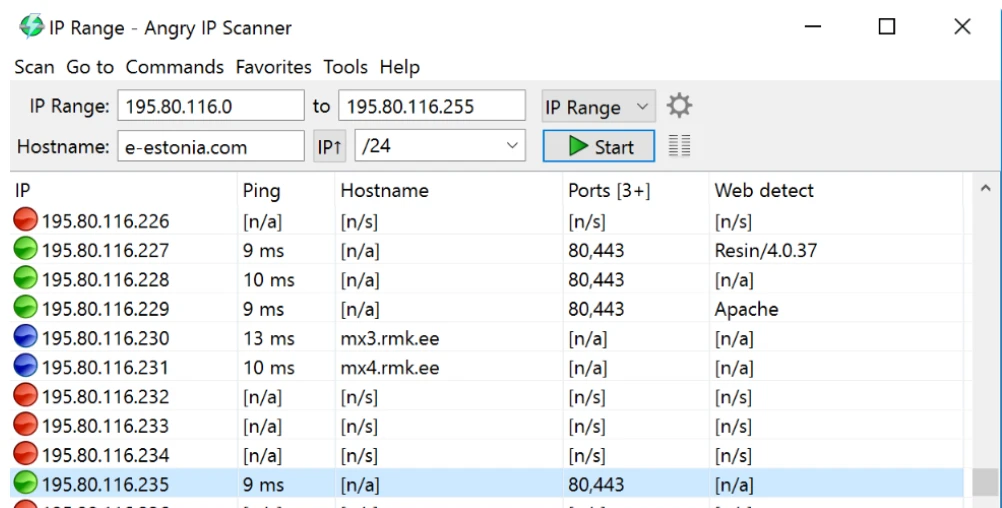The image size is (1002, 508).
Task: Sort by the Ports [3+] column header
Action: click(x=636, y=190)
